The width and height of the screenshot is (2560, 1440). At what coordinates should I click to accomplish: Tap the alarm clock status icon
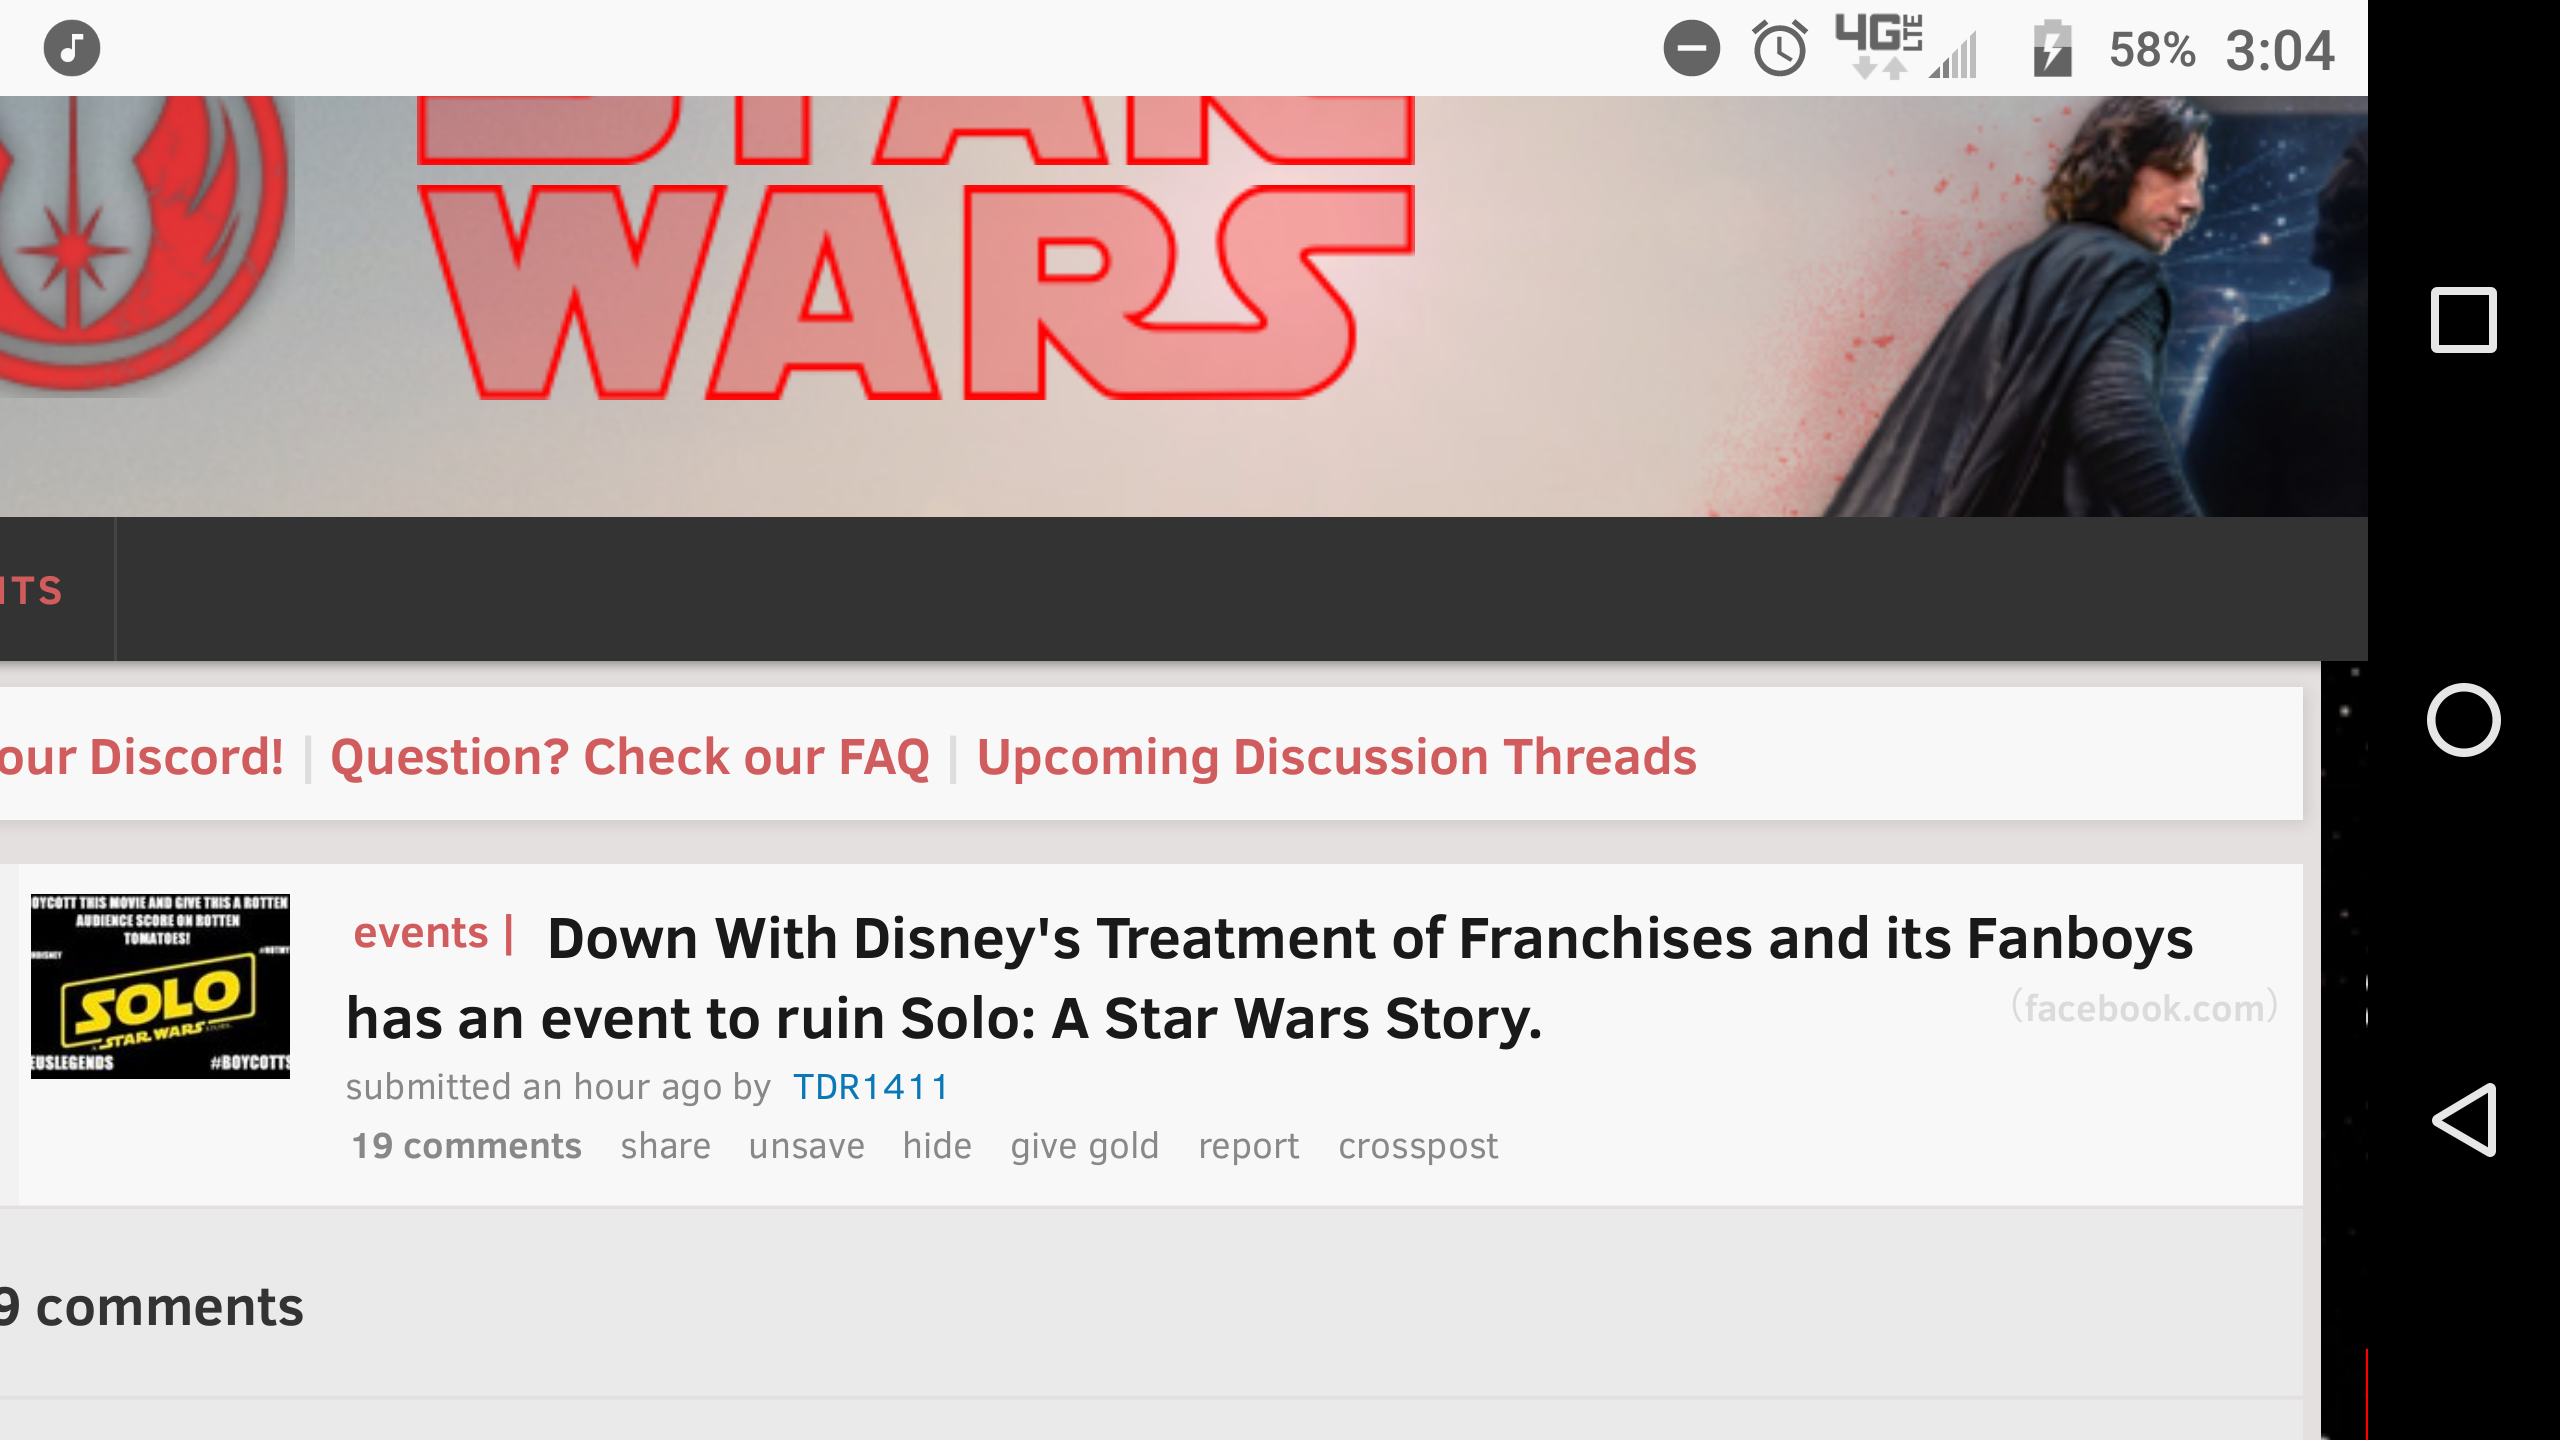1780,48
